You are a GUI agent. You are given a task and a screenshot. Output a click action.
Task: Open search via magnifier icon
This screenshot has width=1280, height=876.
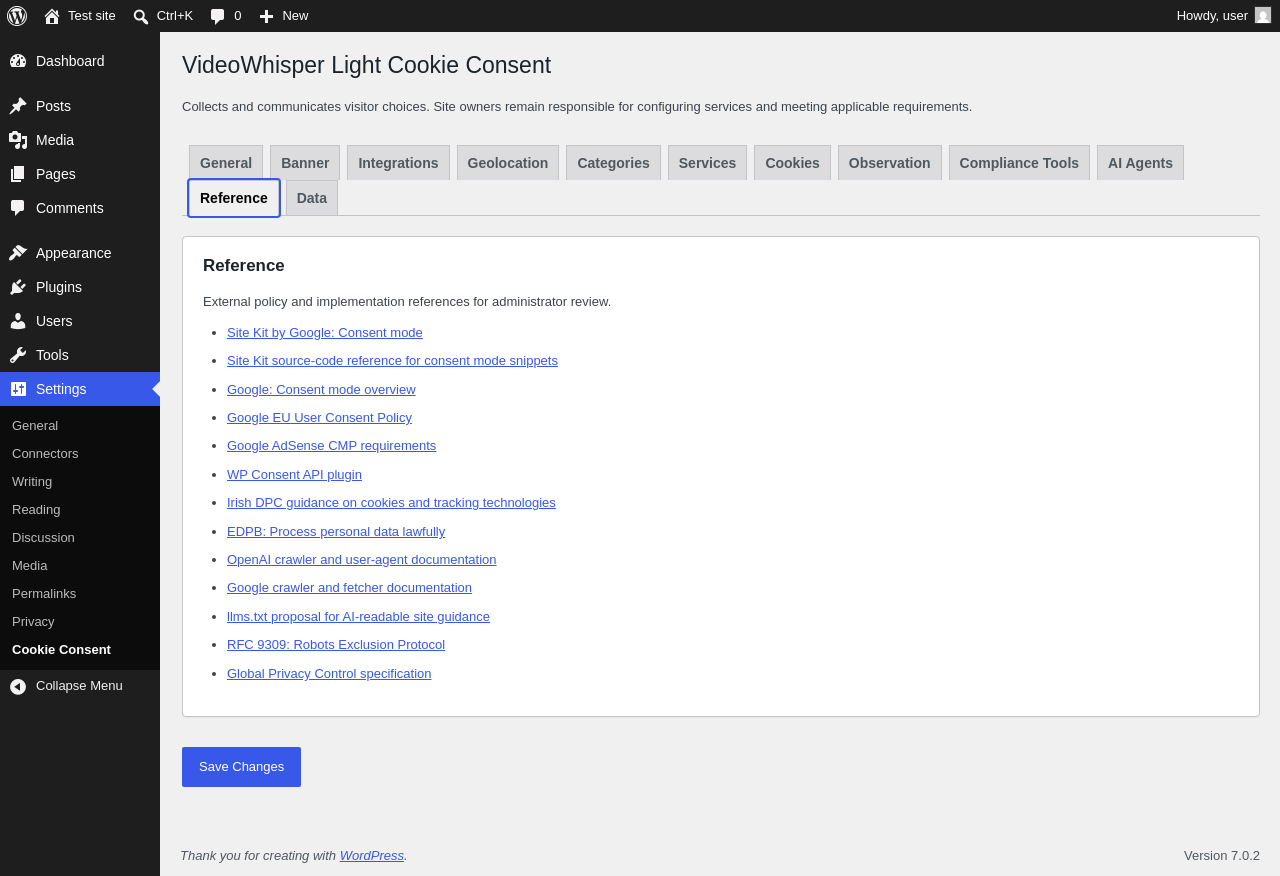pyautogui.click(x=141, y=16)
